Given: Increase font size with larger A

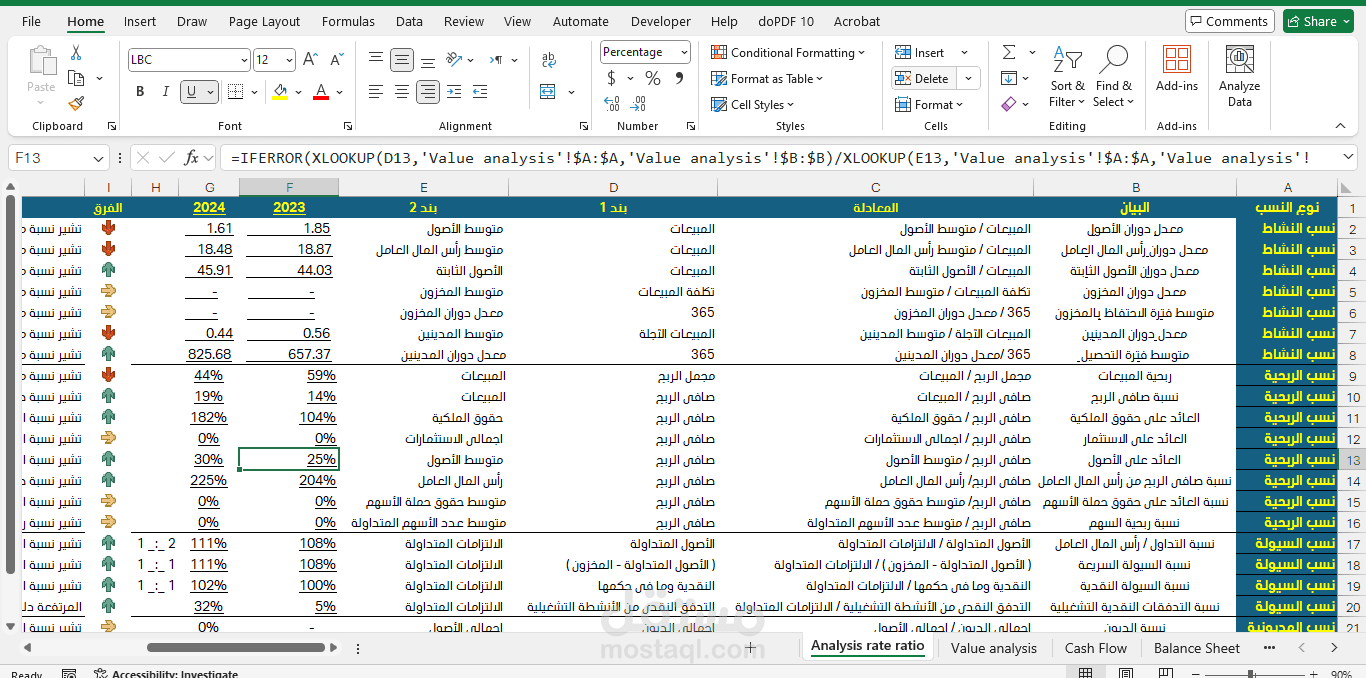Looking at the screenshot, I should (310, 60).
